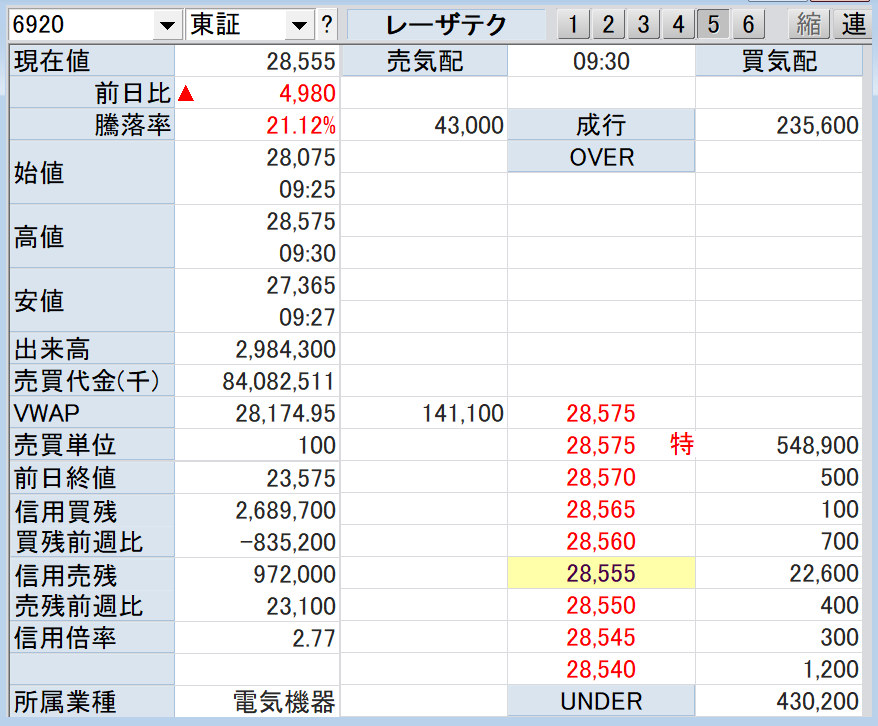The width and height of the screenshot is (878, 726).
Task: Click the 成行 market order cell
Action: coord(601,125)
